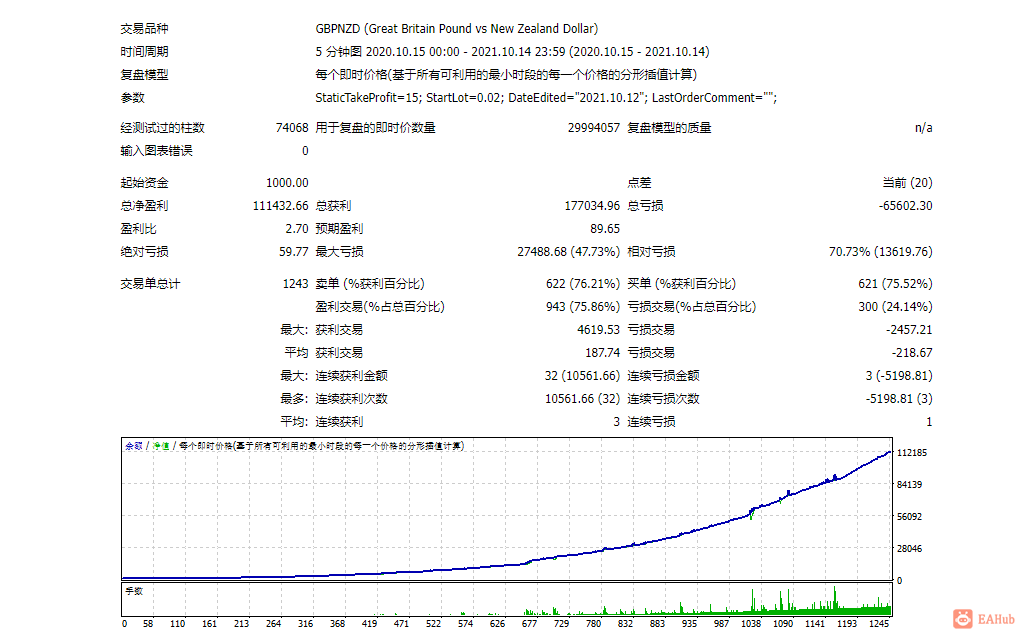Click the 连续获利次数 label
Screen dimensions: 1024x634
351,398
